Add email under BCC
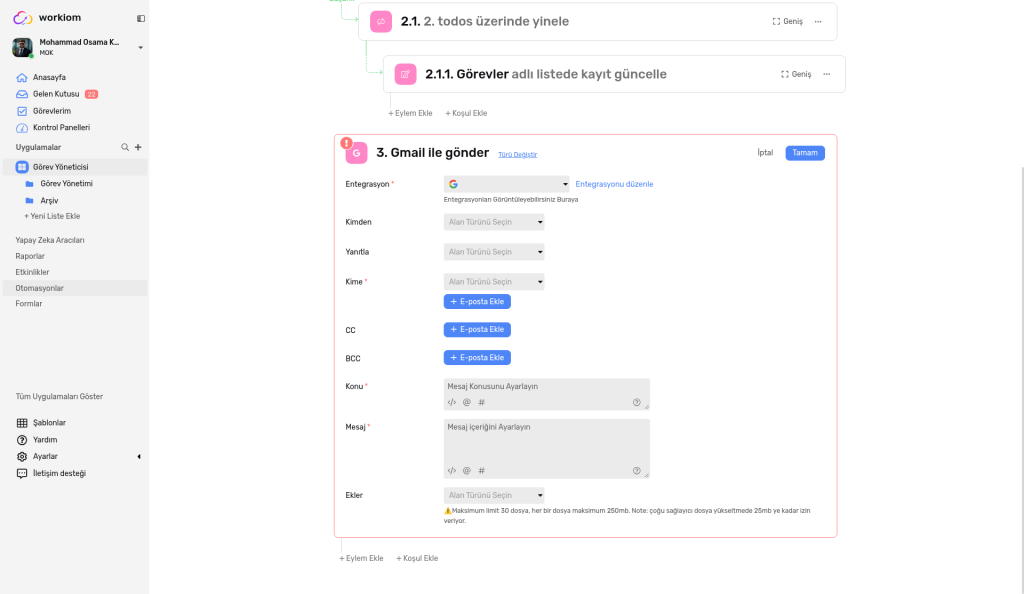The image size is (1024, 594). coord(477,358)
